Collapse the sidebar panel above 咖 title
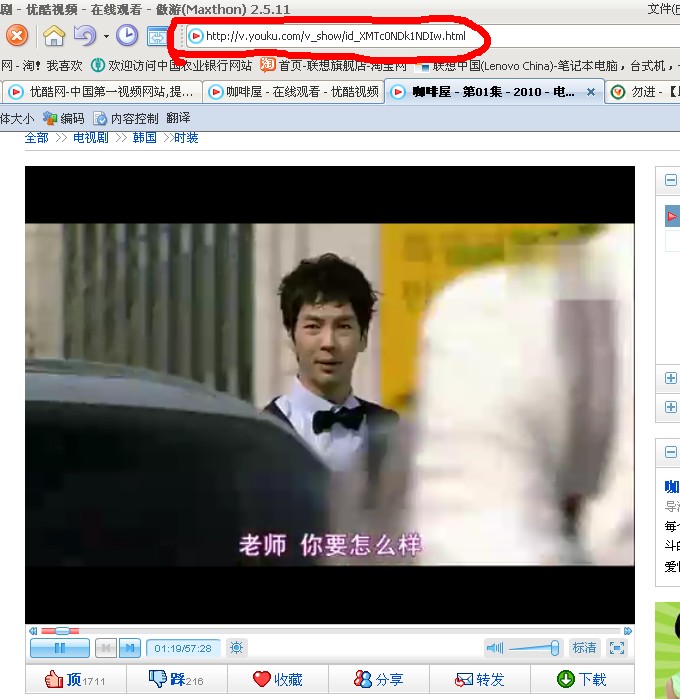Screen dimensions: 680x699 point(671,452)
